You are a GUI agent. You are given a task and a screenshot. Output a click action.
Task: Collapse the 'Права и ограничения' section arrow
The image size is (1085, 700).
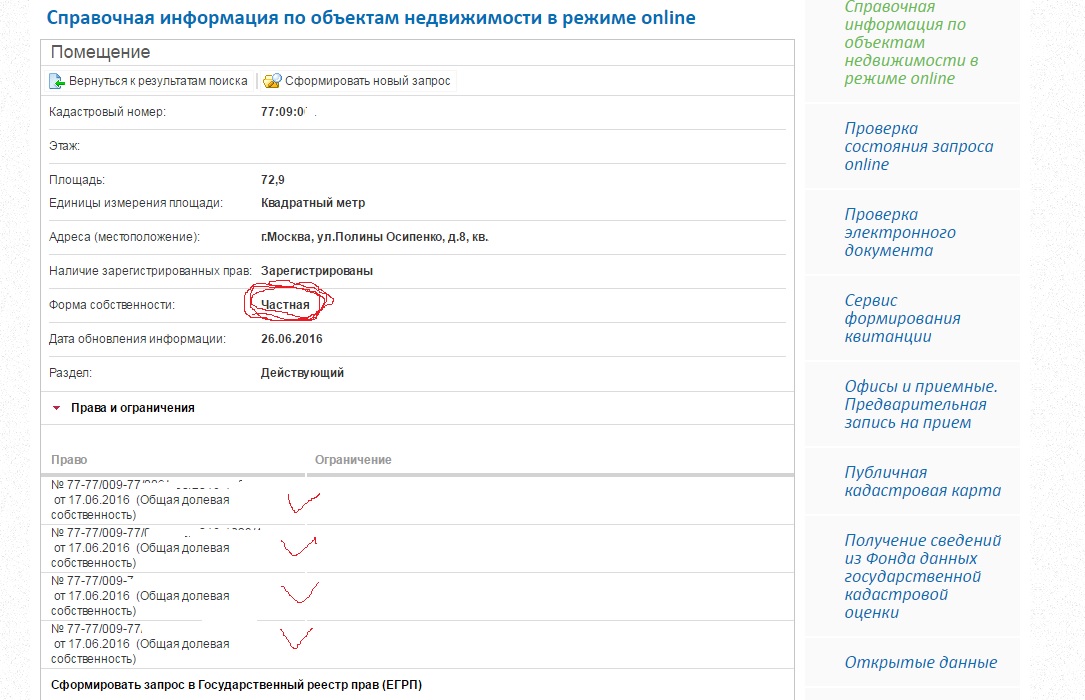pyautogui.click(x=56, y=408)
